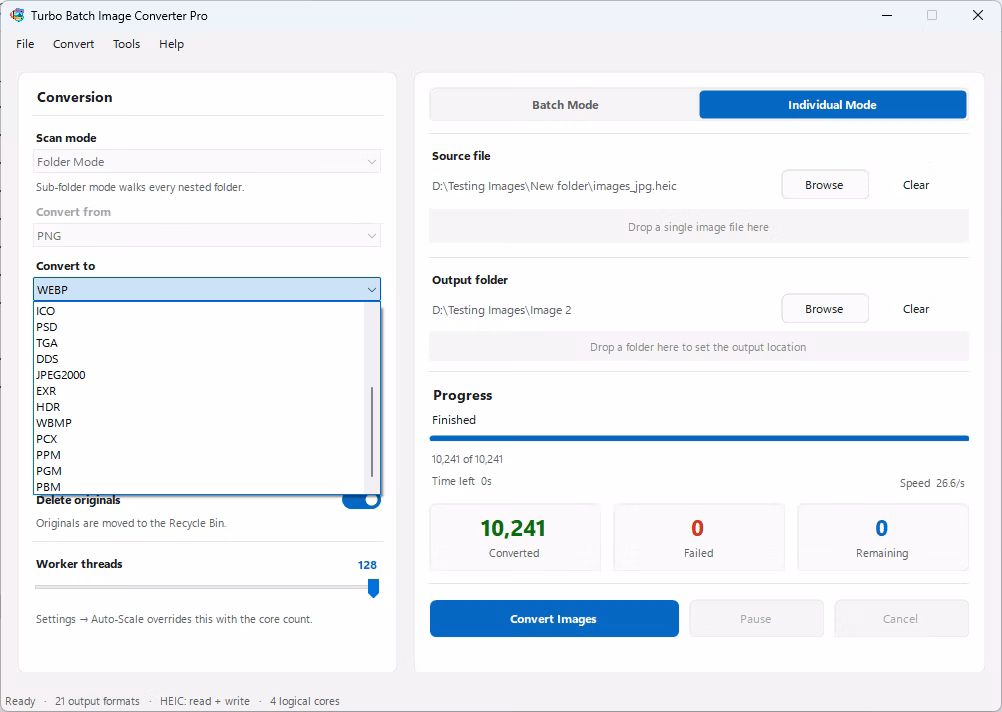
Task: Click the HEIC: read + write status entry
Action: [204, 701]
